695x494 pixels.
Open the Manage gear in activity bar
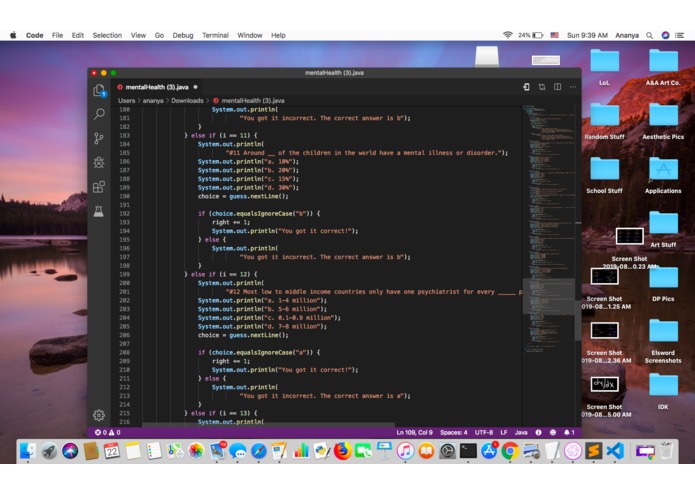99,415
